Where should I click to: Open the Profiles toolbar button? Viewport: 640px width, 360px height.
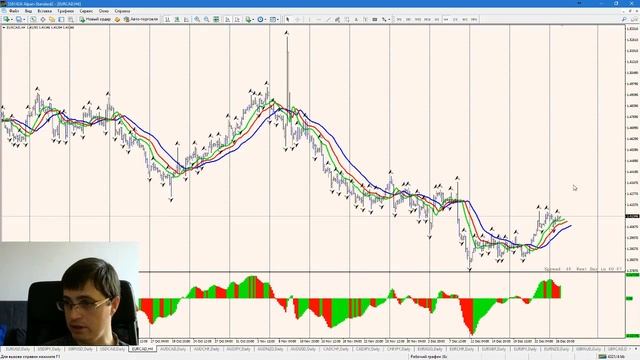click(x=19, y=19)
